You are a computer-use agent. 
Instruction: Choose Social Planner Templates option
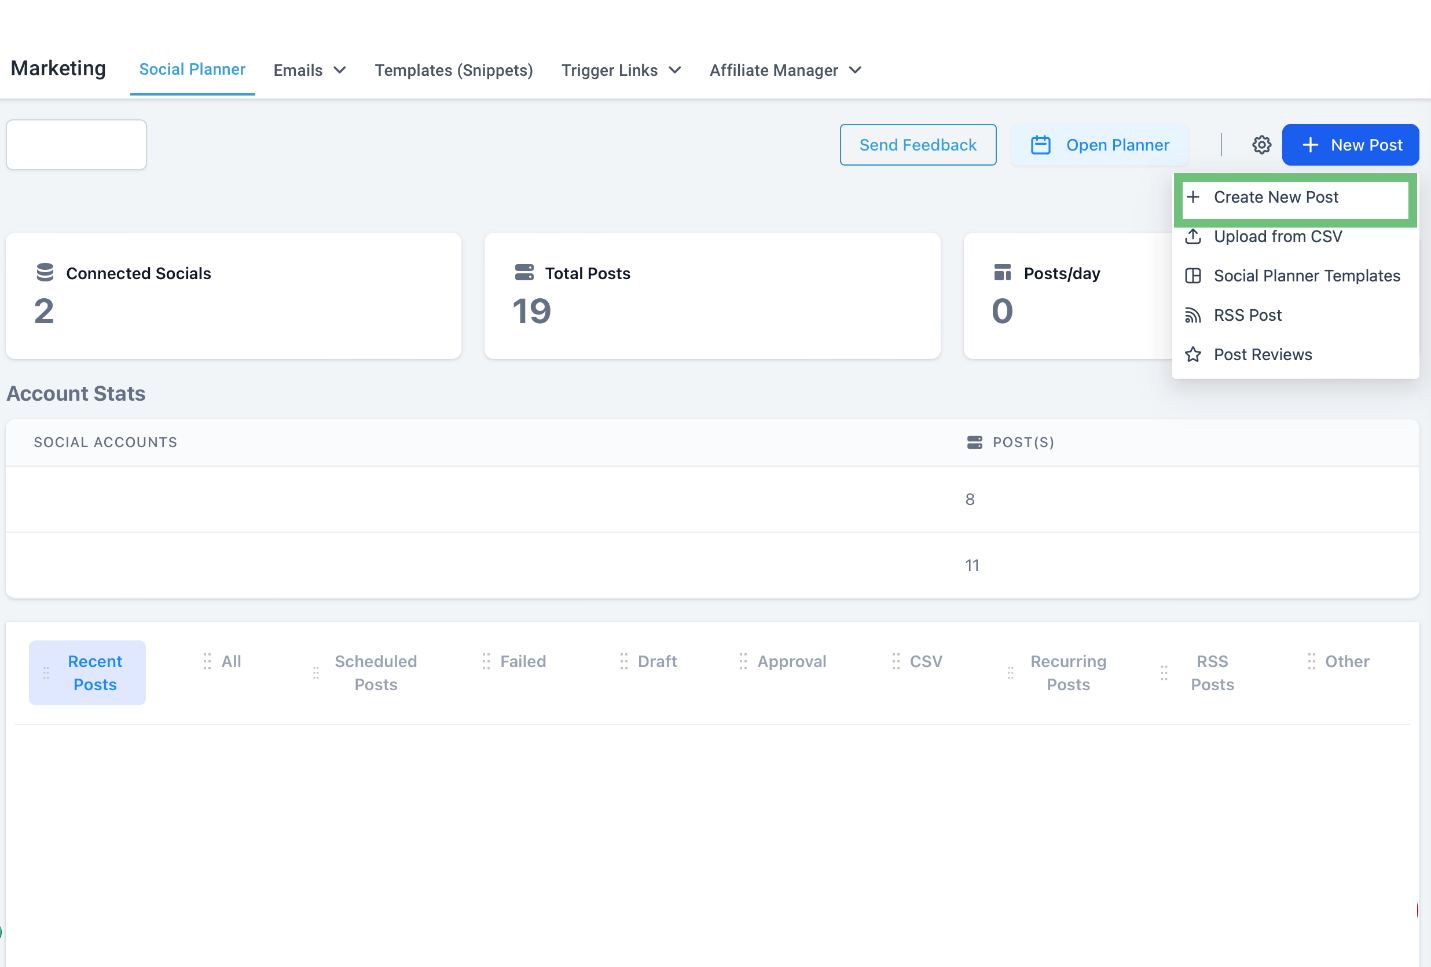coord(1295,276)
